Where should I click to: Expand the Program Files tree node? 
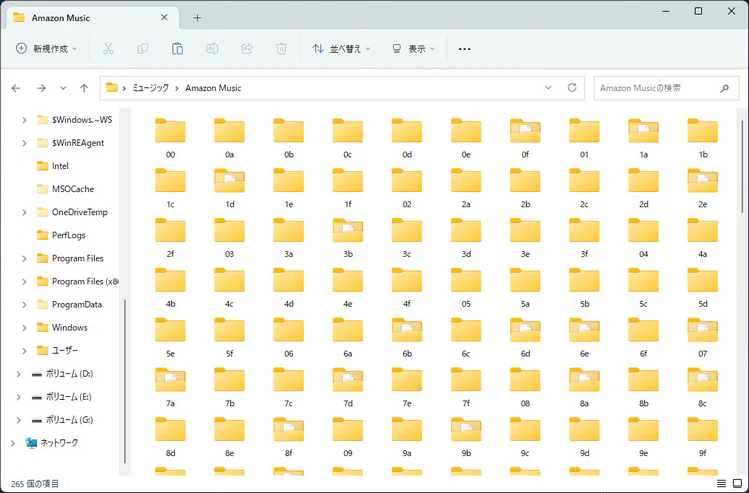pos(24,258)
